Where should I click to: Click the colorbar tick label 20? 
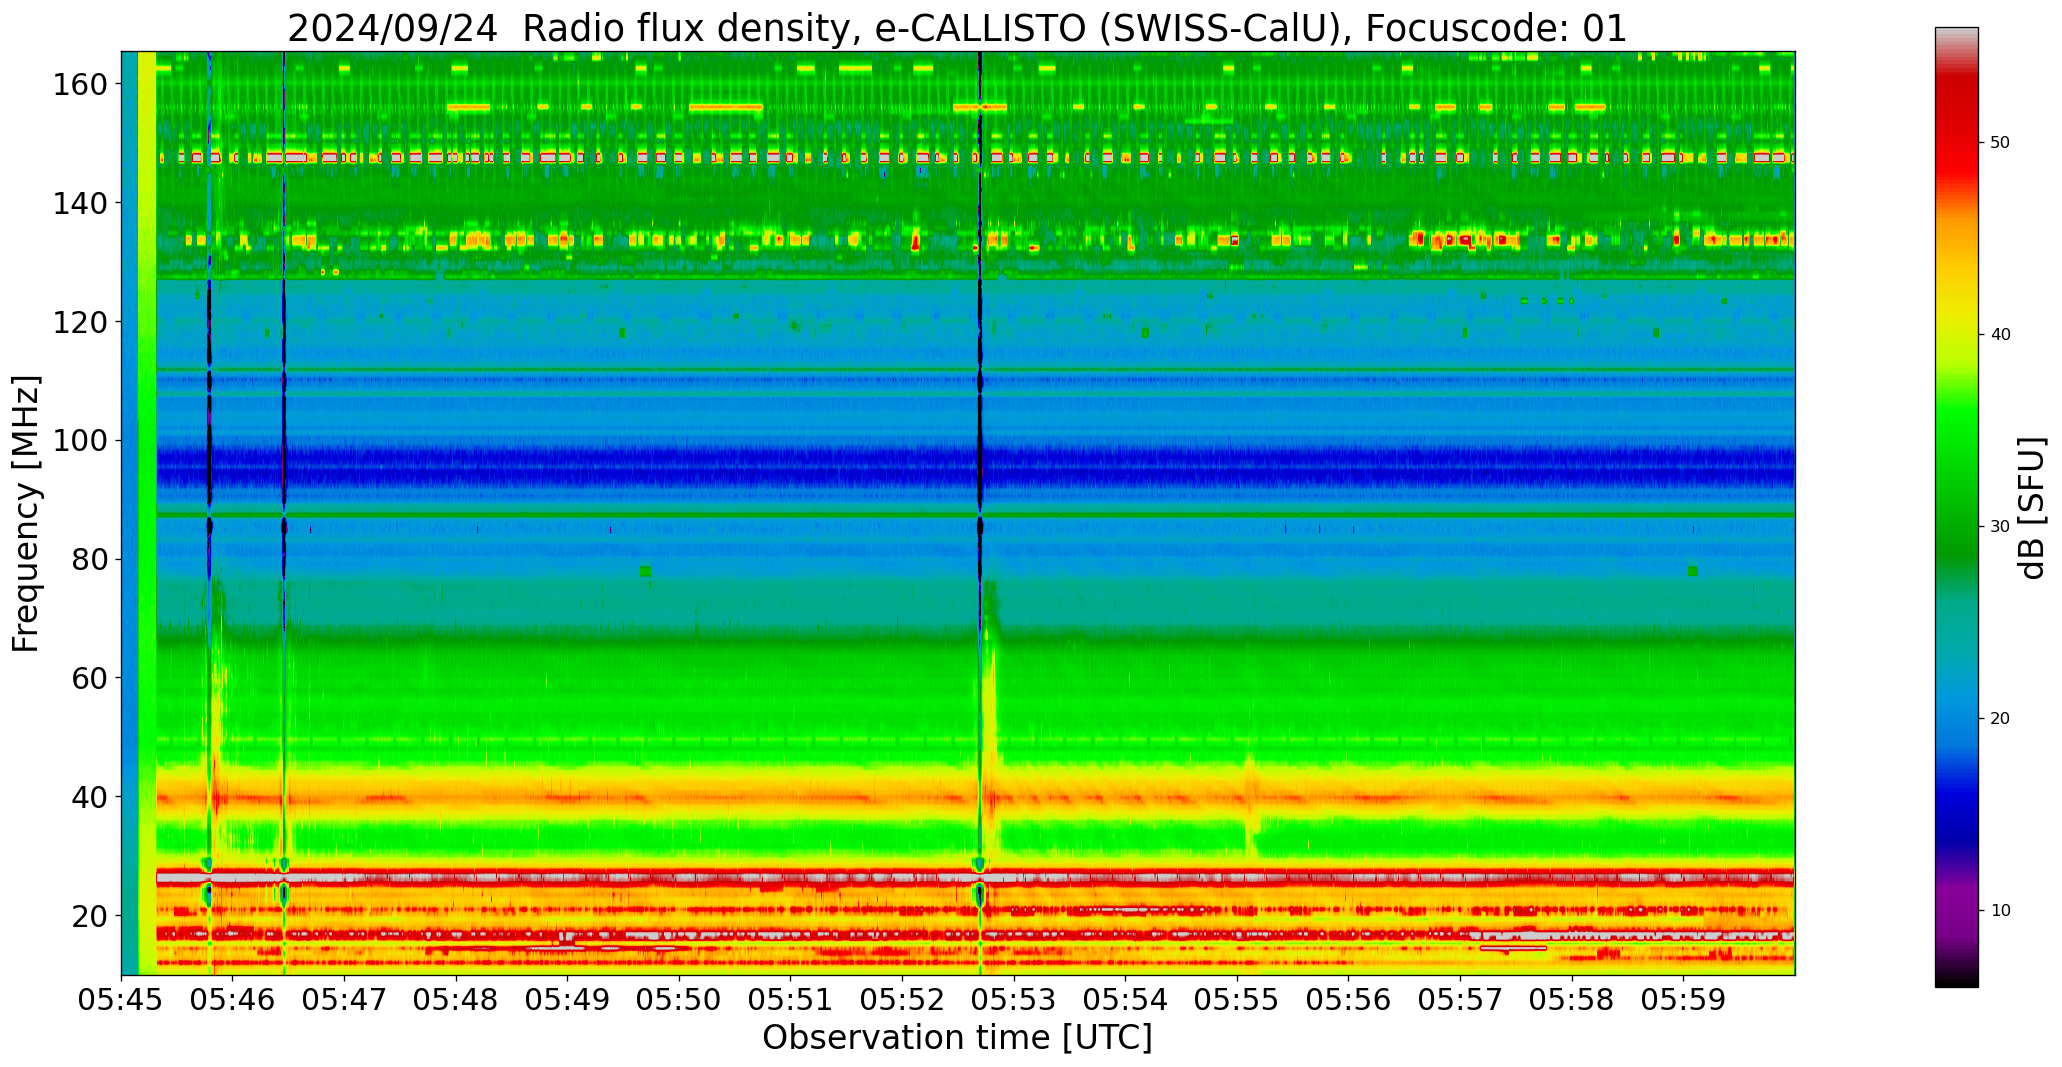pos(2000,719)
